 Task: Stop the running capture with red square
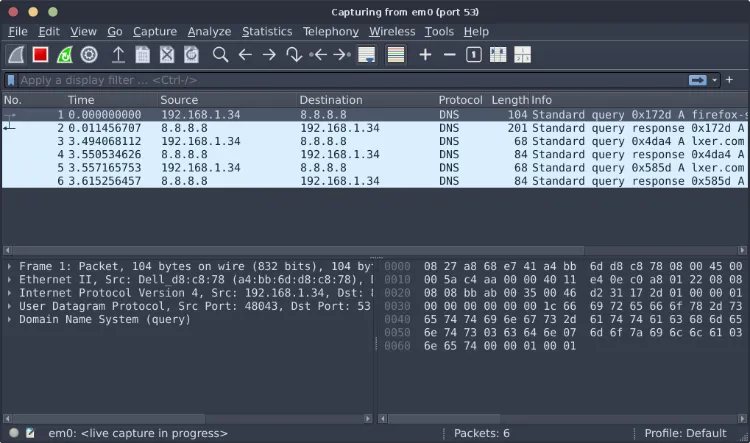(x=40, y=55)
